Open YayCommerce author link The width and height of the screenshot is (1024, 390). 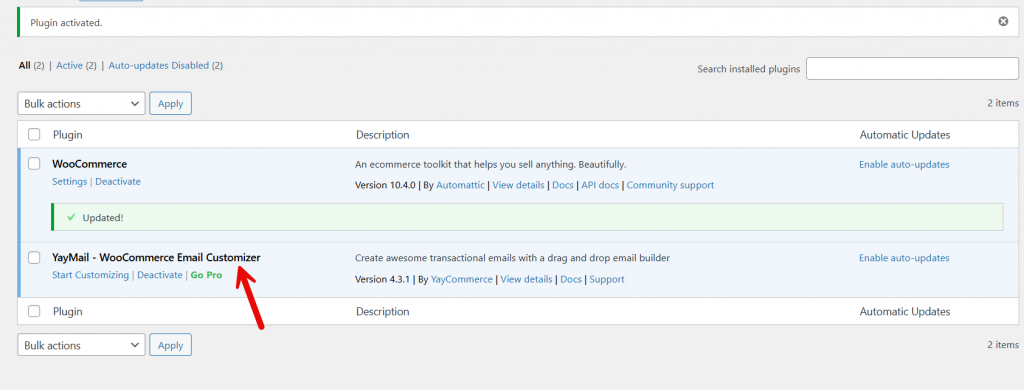point(462,279)
